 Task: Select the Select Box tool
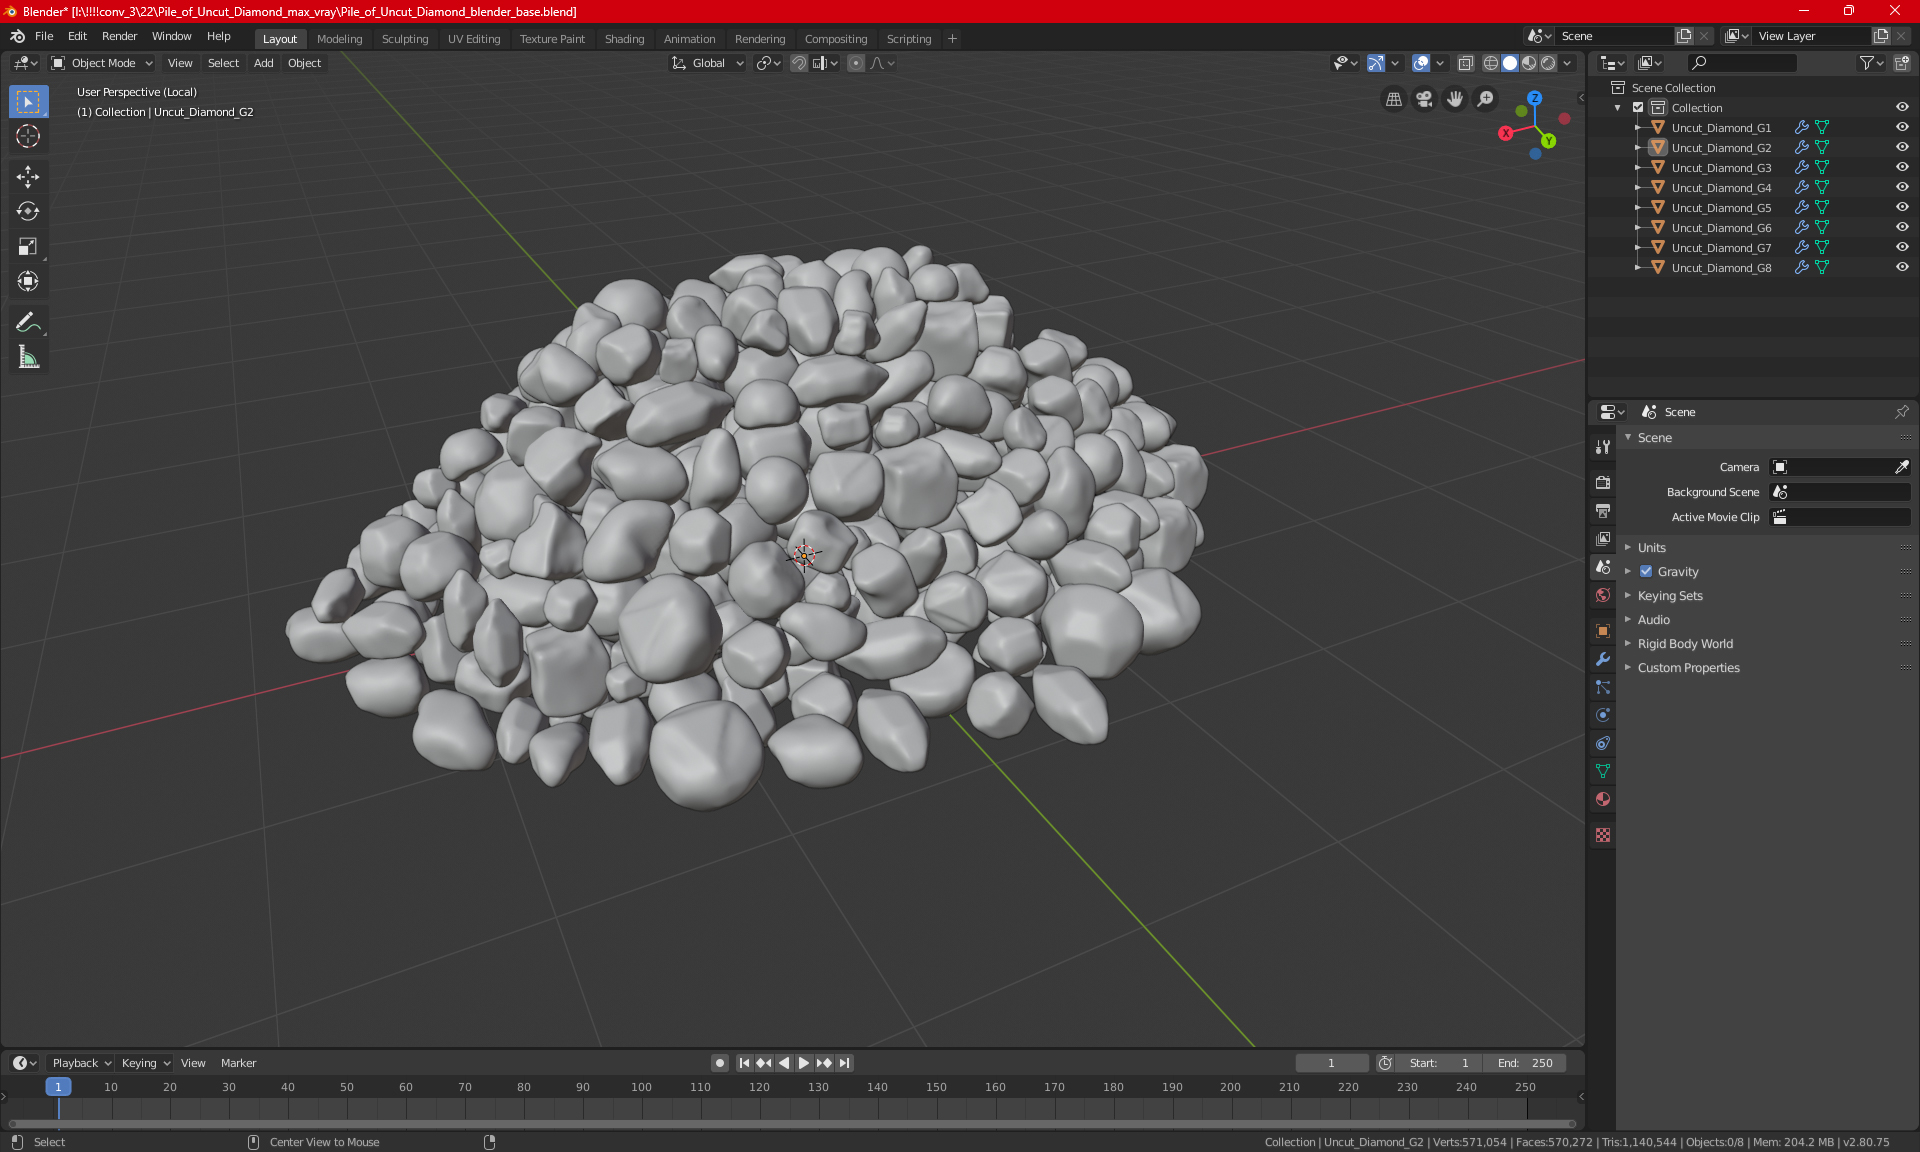click(x=28, y=102)
